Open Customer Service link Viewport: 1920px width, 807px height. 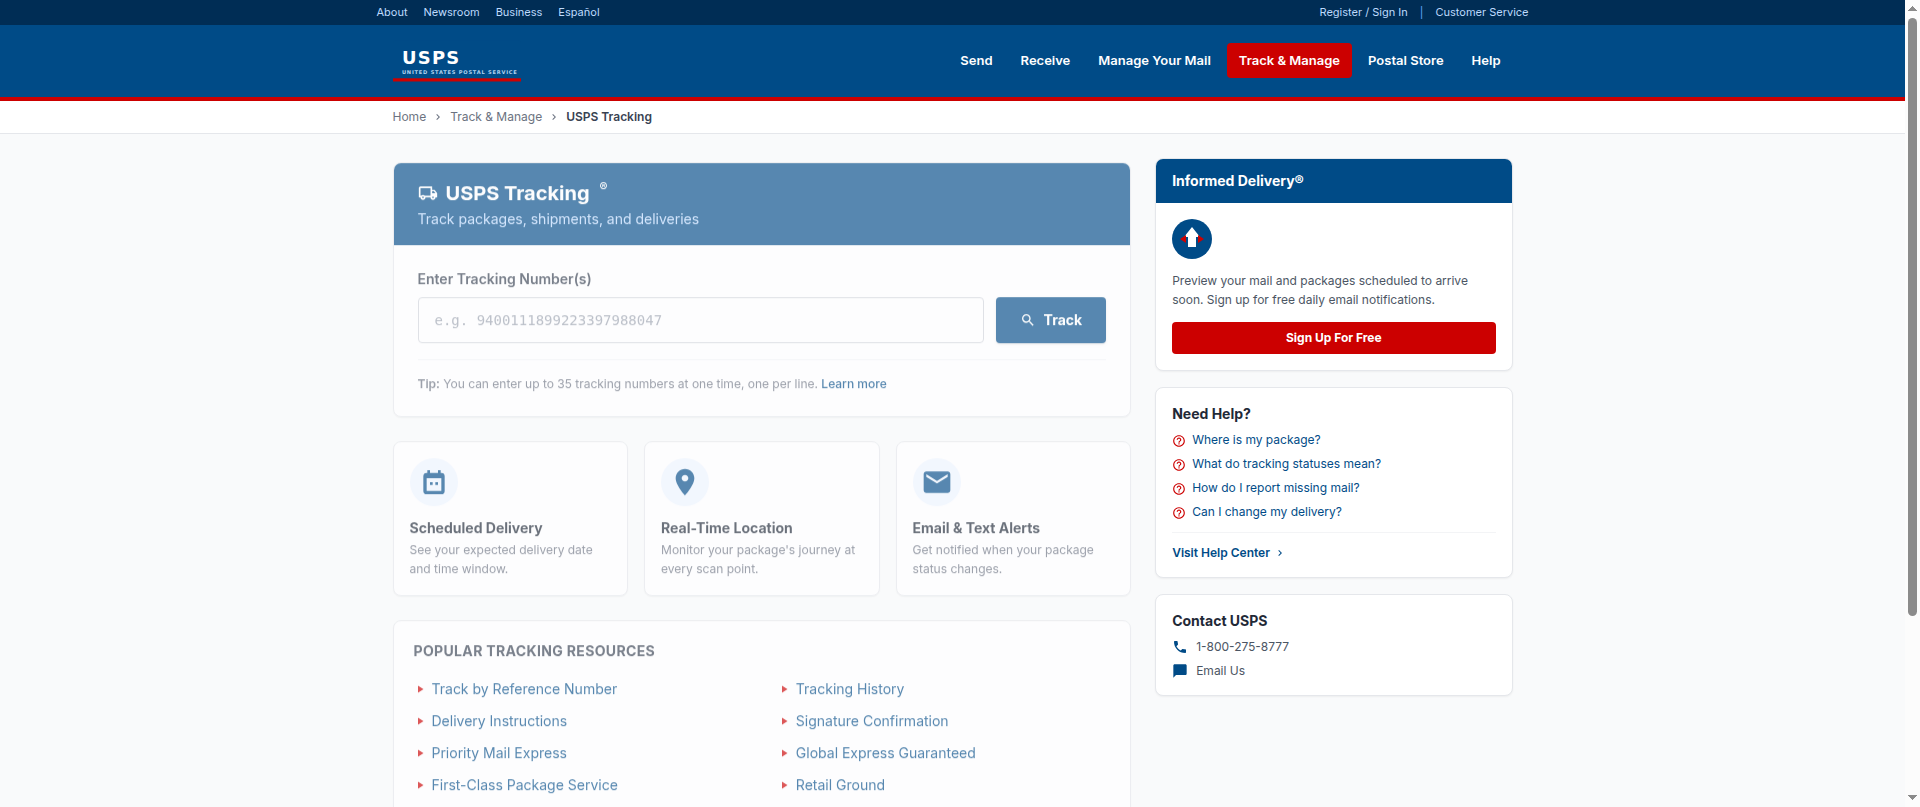tap(1482, 12)
